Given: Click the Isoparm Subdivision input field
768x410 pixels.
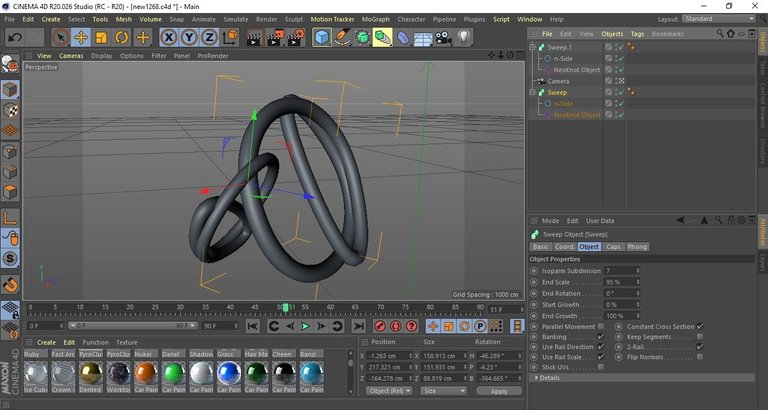Looking at the screenshot, I should click(622, 271).
